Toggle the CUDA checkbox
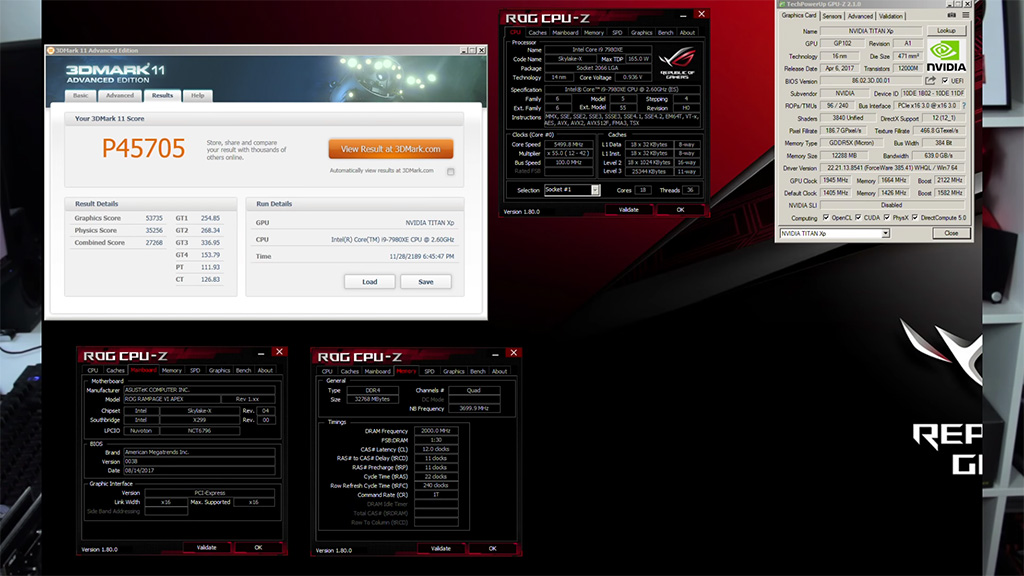 click(x=858, y=217)
